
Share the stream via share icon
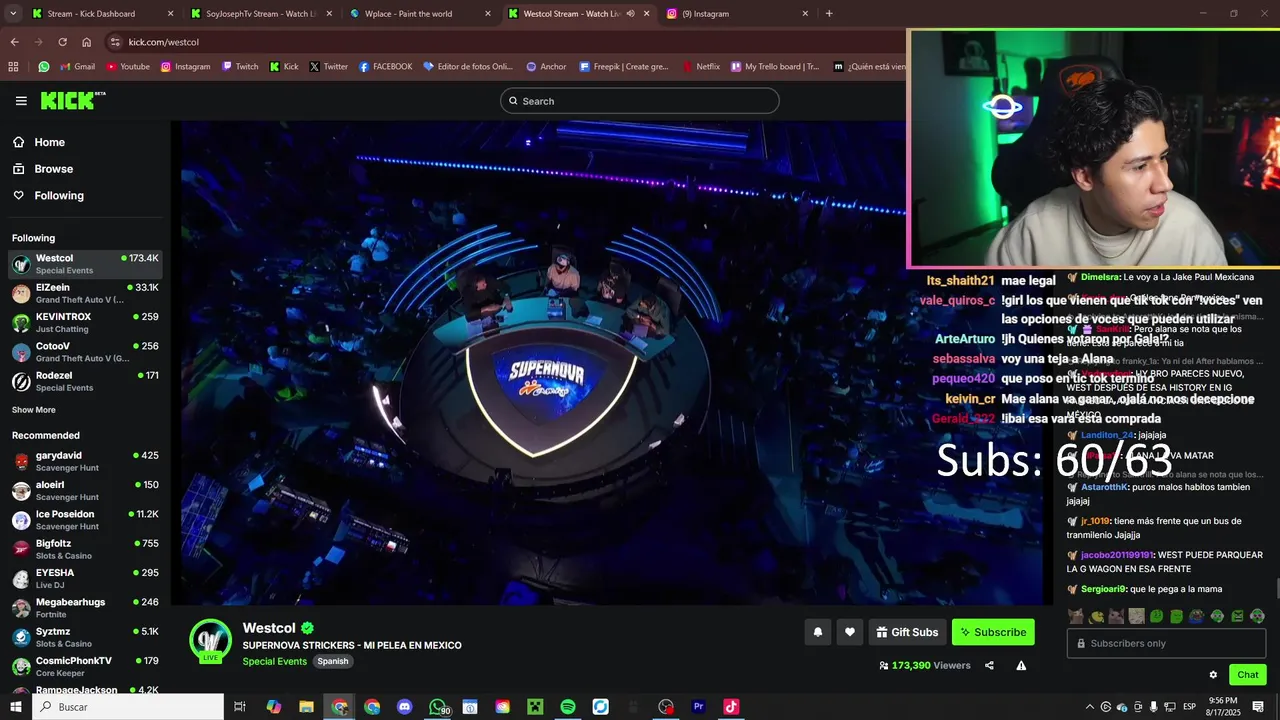click(x=989, y=665)
